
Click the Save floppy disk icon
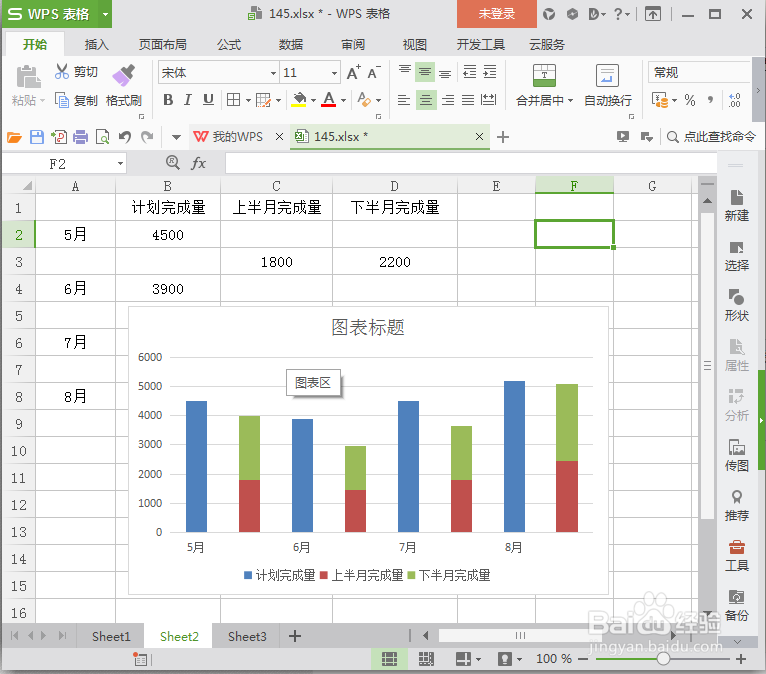(37, 137)
